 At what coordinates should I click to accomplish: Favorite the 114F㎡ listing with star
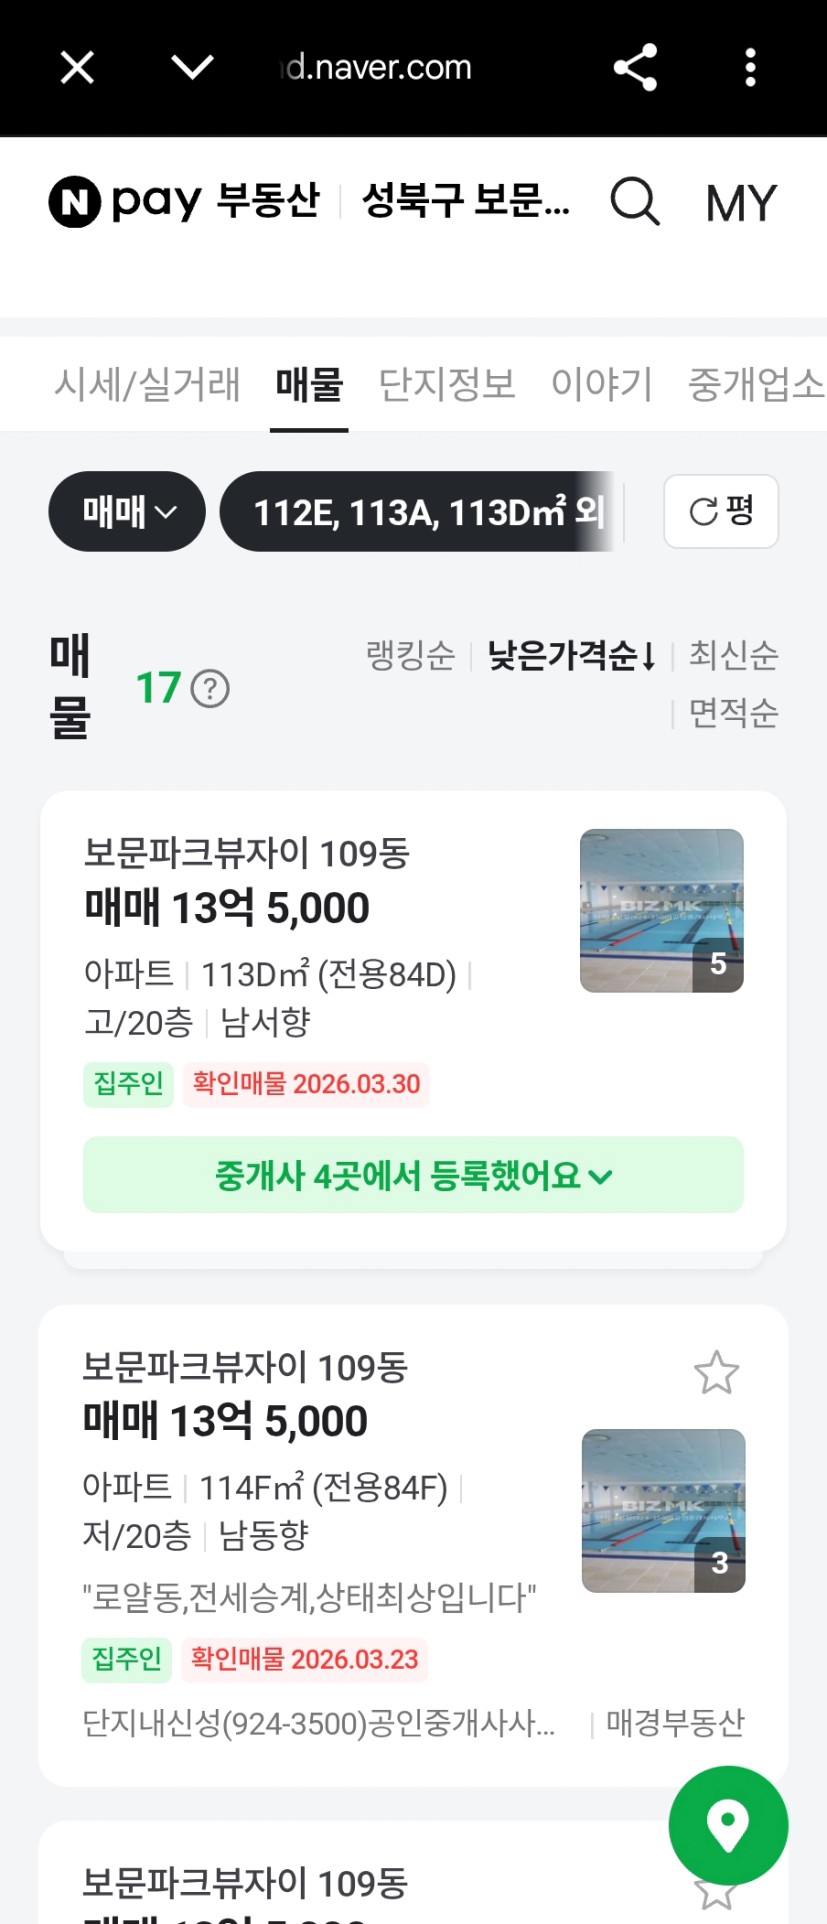[716, 1373]
